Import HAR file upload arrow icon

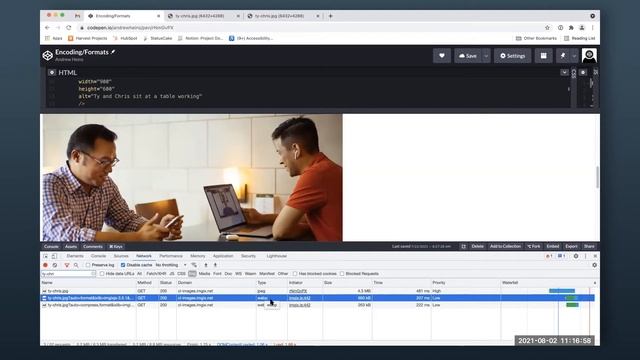click(x=206, y=265)
